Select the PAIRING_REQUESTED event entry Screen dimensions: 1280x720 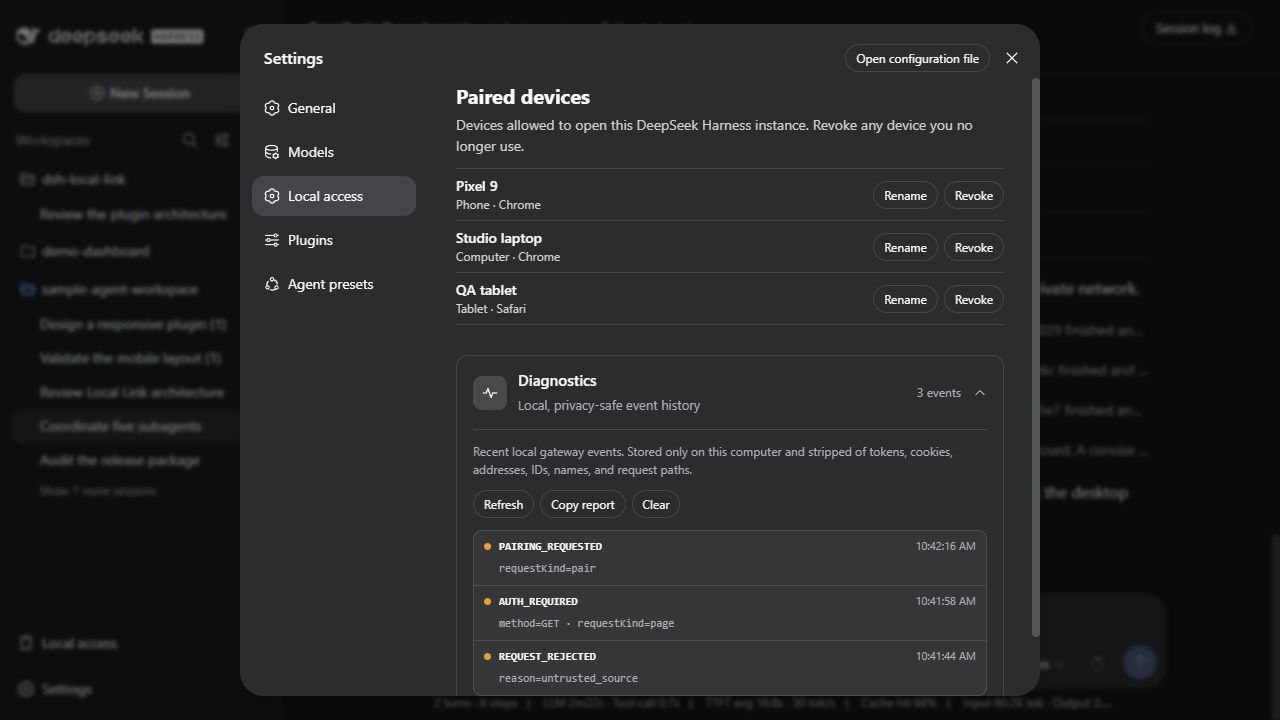(x=730, y=558)
